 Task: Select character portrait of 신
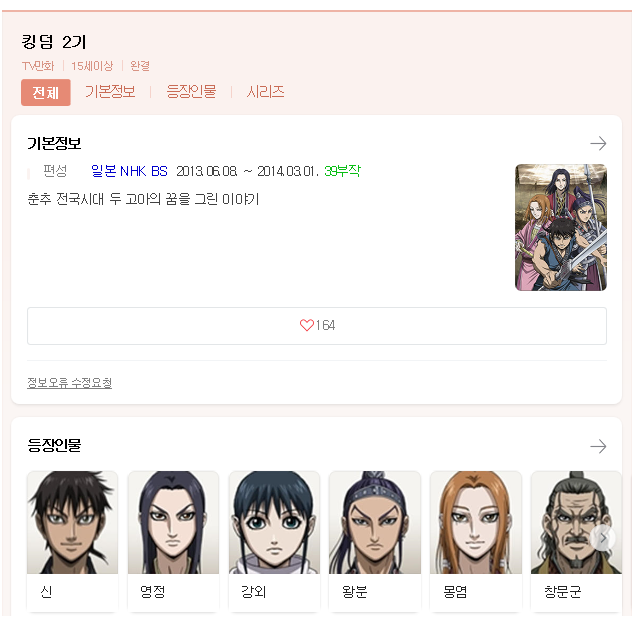72,522
